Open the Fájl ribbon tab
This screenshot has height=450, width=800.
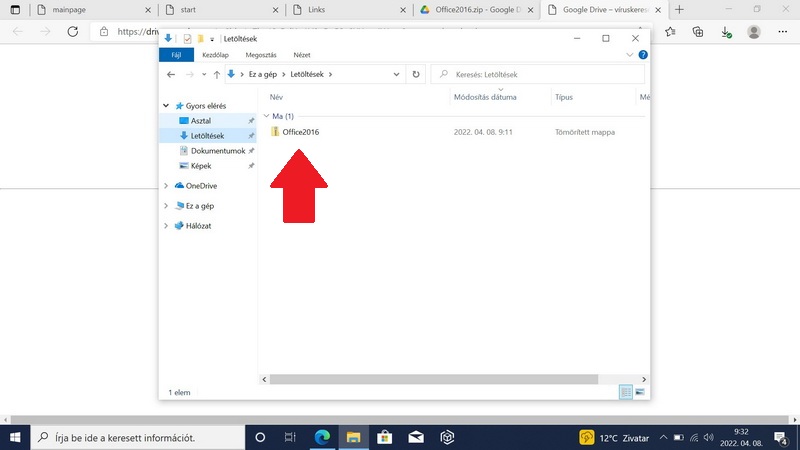click(x=177, y=55)
